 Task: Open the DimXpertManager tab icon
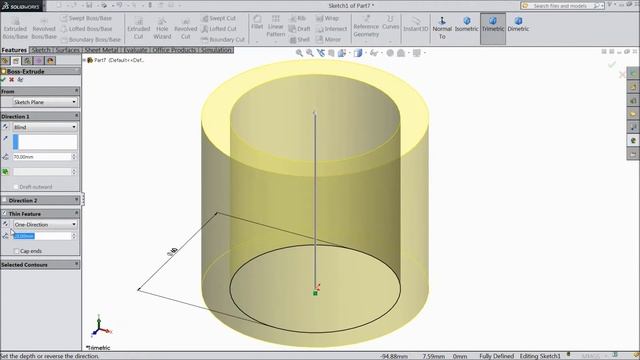pyautogui.click(x=39, y=61)
